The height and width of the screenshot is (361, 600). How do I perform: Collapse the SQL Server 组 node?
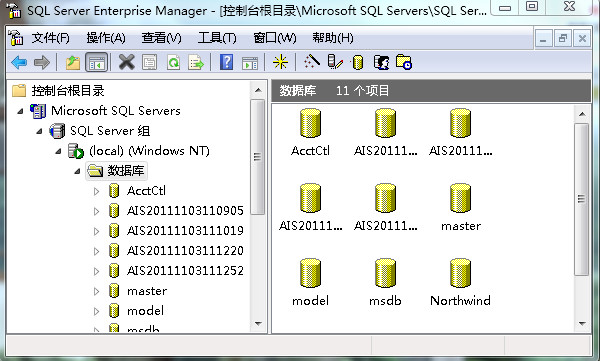coord(39,131)
